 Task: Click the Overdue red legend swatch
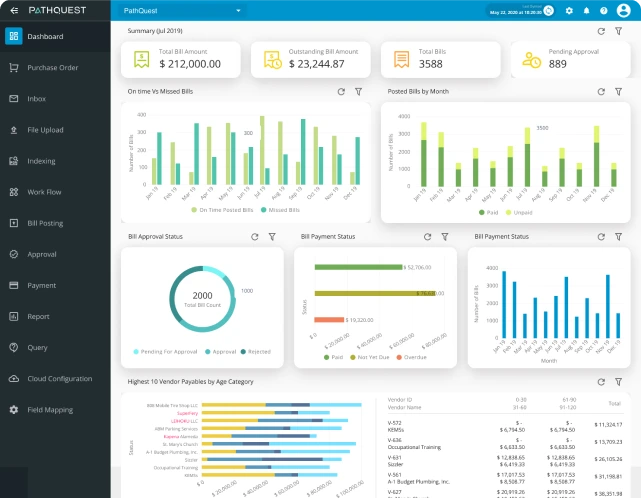(x=400, y=357)
